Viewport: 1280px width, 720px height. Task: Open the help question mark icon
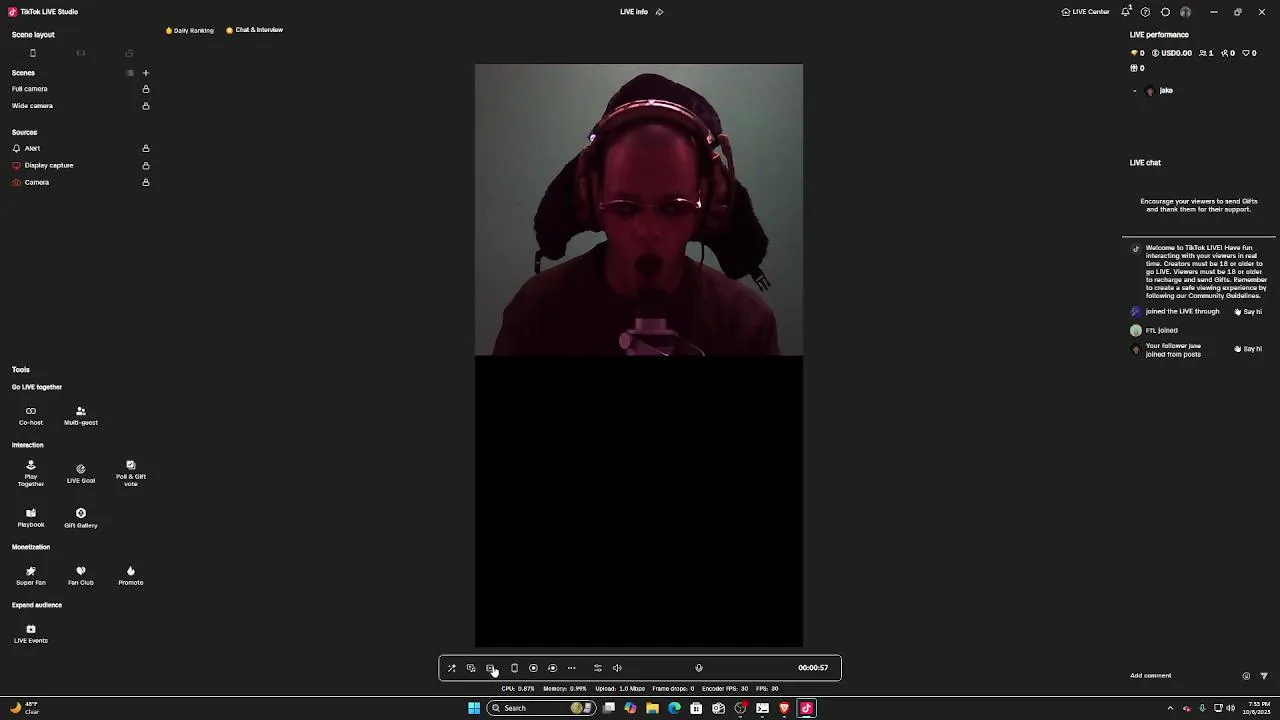tap(1145, 12)
